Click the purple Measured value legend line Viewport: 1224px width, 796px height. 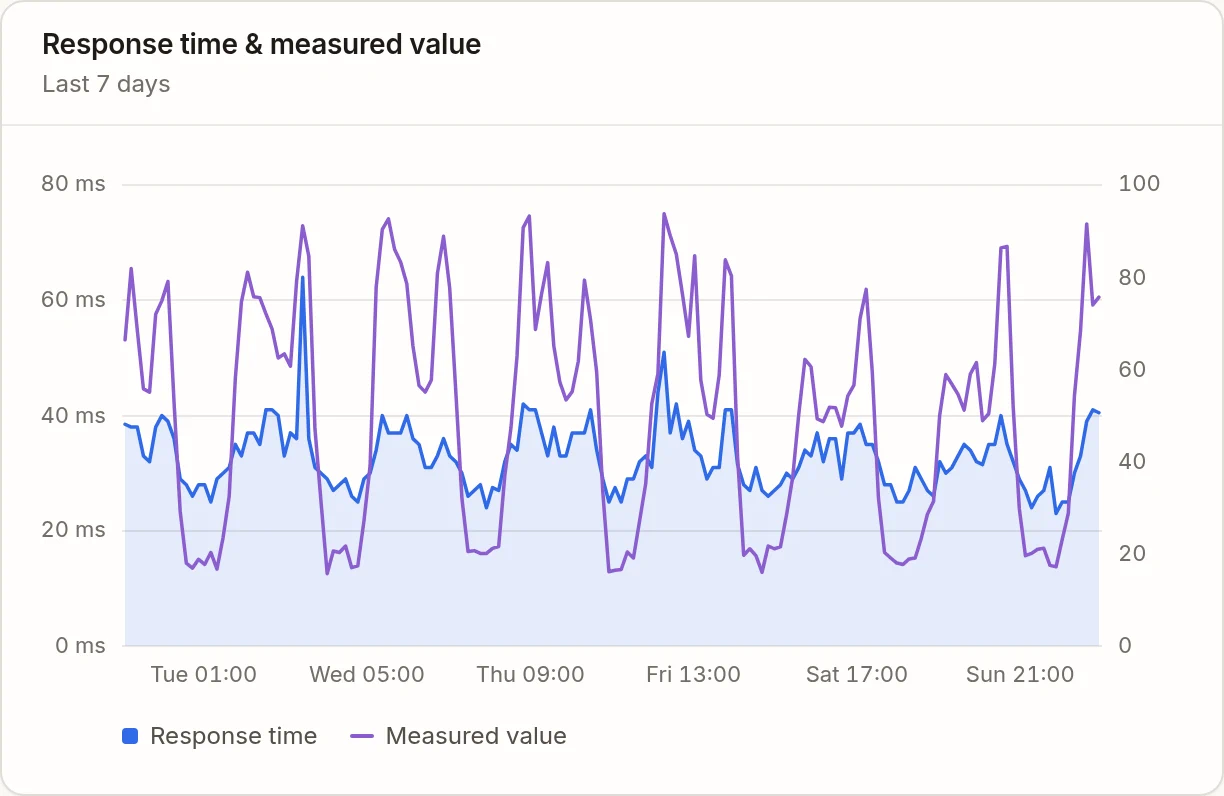coord(362,737)
